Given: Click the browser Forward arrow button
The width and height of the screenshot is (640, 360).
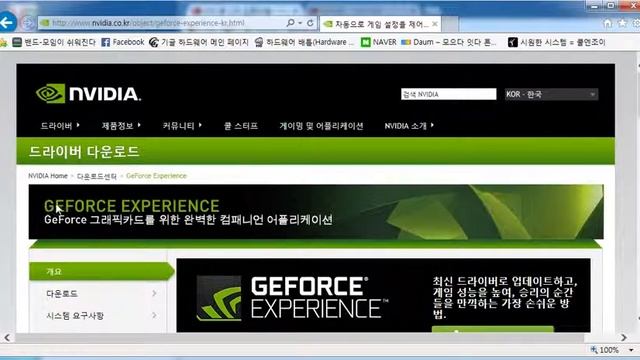Looking at the screenshot, I should tap(27, 23).
